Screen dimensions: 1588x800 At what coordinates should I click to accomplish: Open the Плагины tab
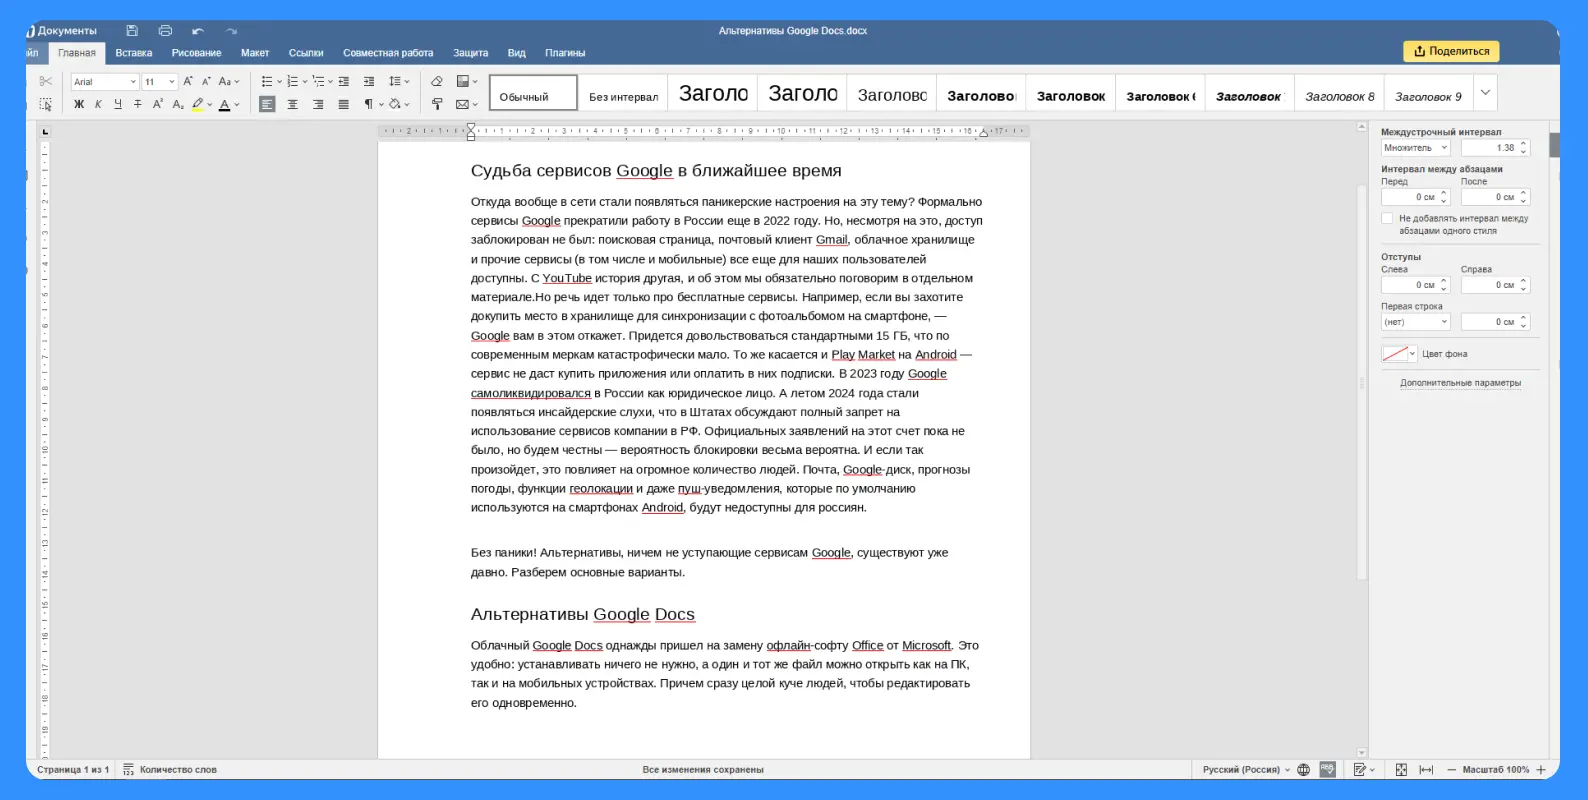pyautogui.click(x=565, y=53)
